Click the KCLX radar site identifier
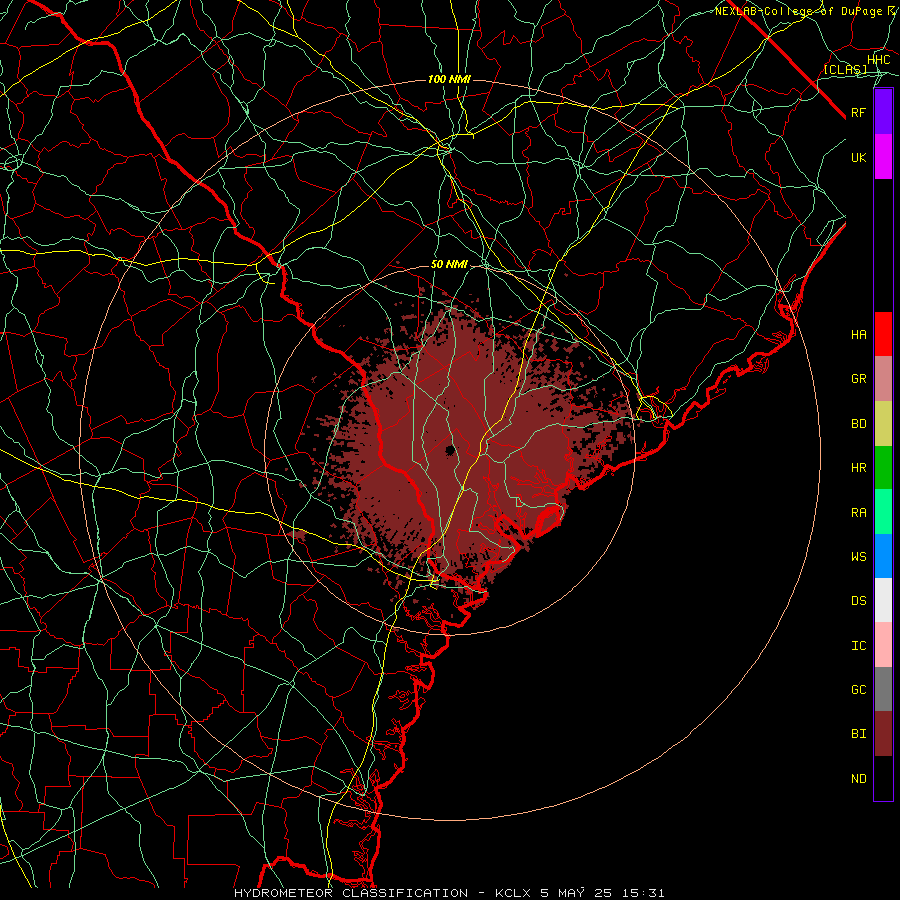This screenshot has height=900, width=900. 513,893
